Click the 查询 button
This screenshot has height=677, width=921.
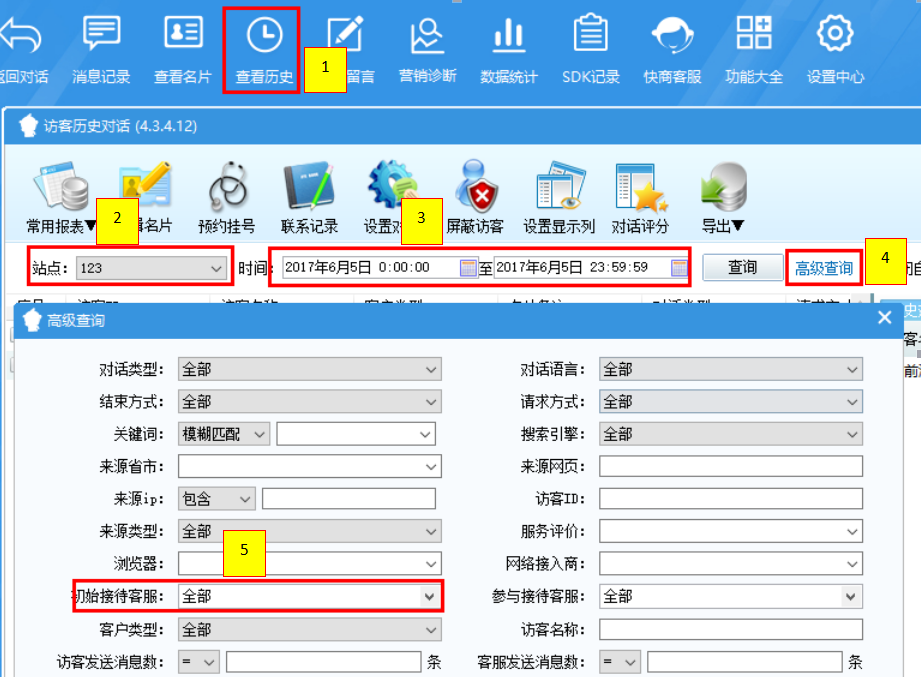[742, 267]
